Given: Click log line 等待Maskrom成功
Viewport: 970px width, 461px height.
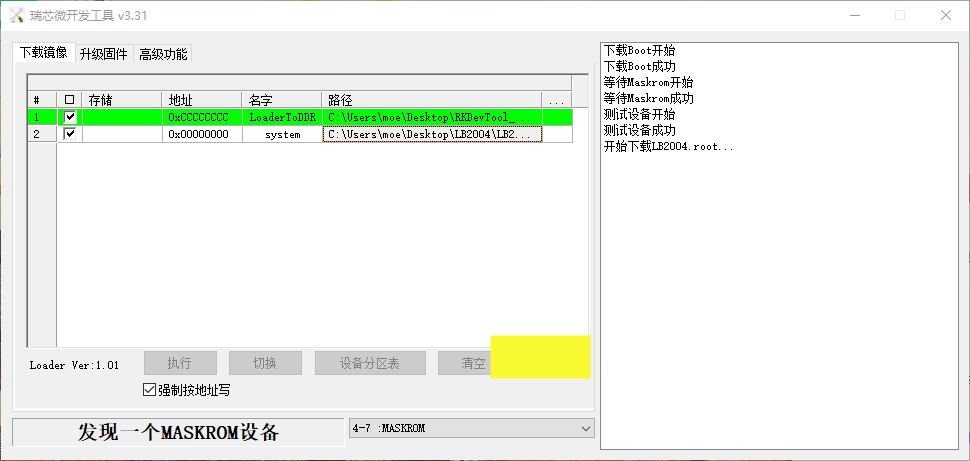Looking at the screenshot, I should click(648, 99).
